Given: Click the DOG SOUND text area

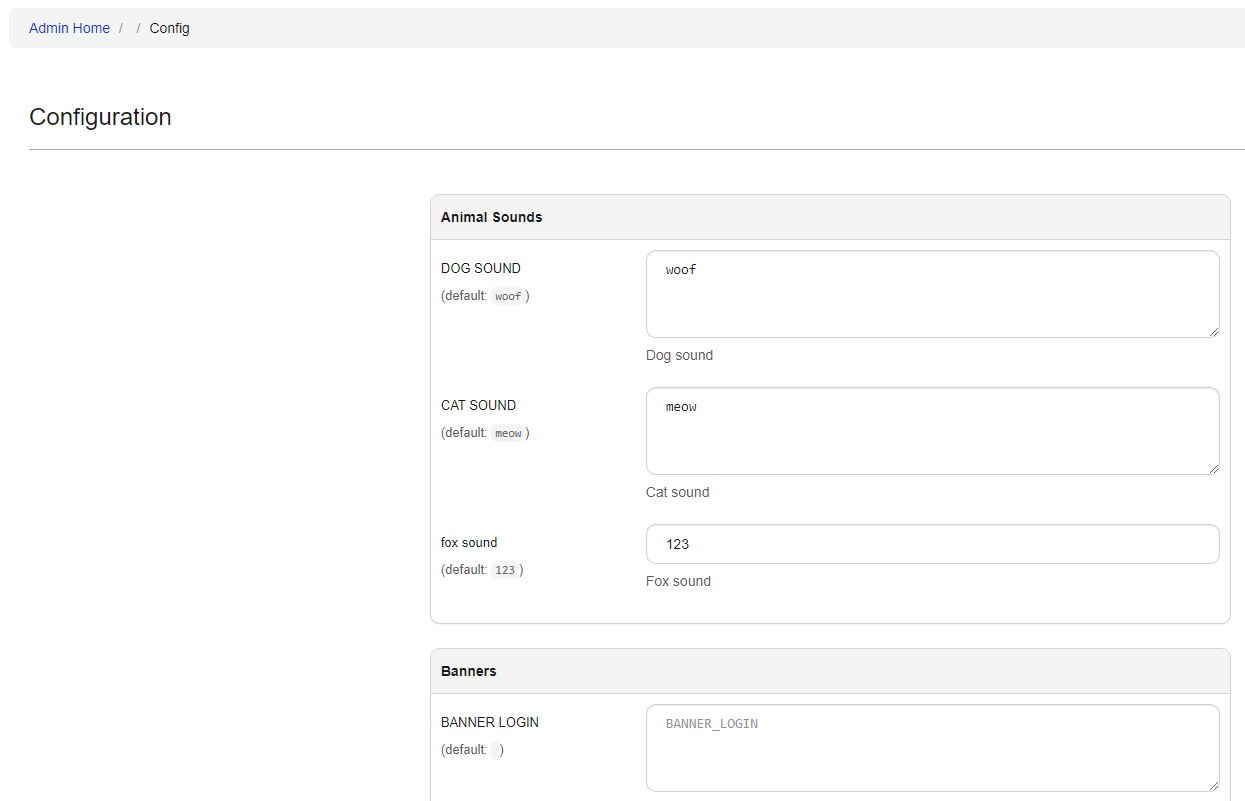Looking at the screenshot, I should click(932, 293).
